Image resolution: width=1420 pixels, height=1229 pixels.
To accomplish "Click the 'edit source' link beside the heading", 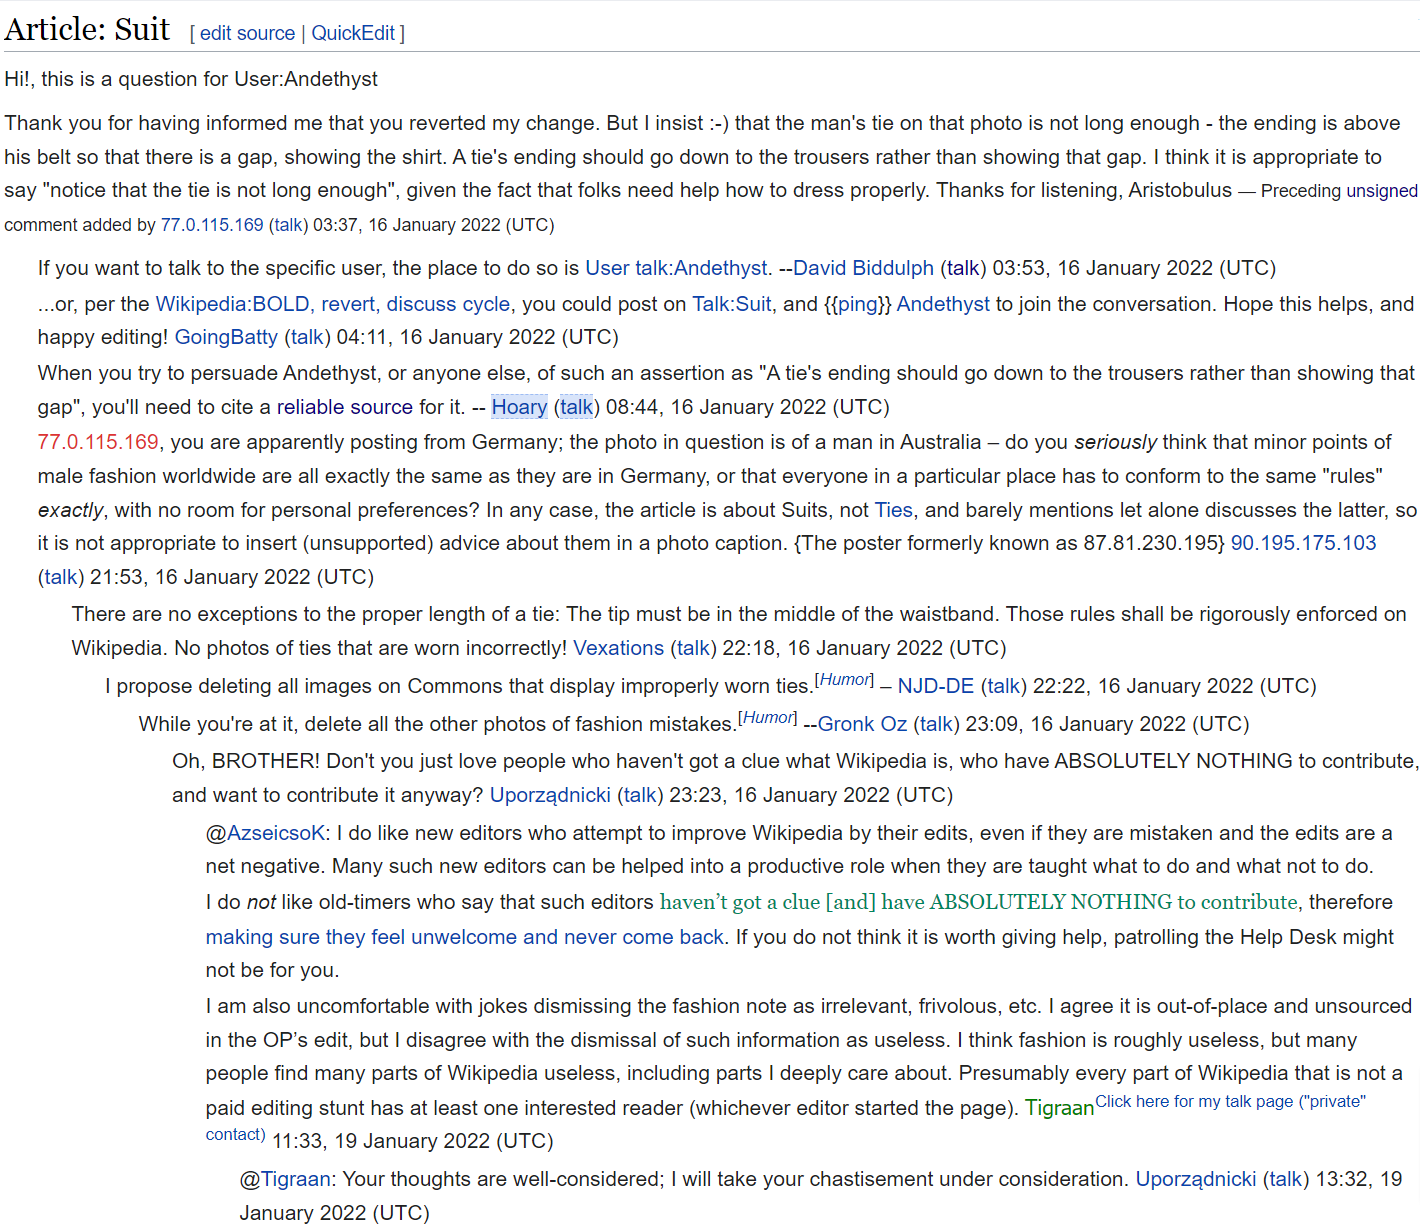I will [247, 33].
